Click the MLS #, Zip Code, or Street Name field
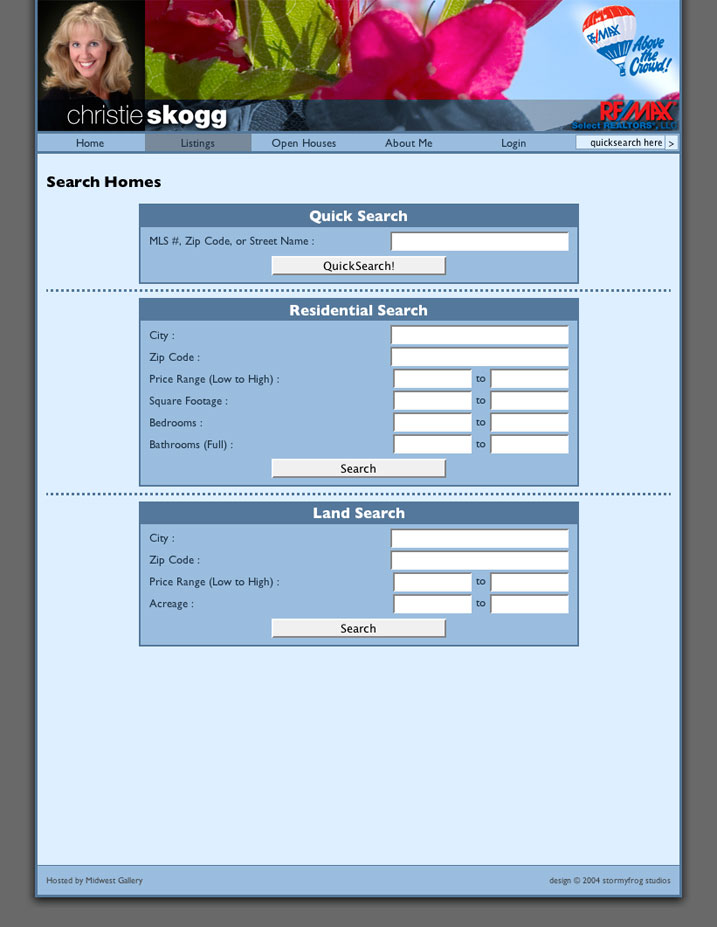The image size is (717, 927). 479,241
